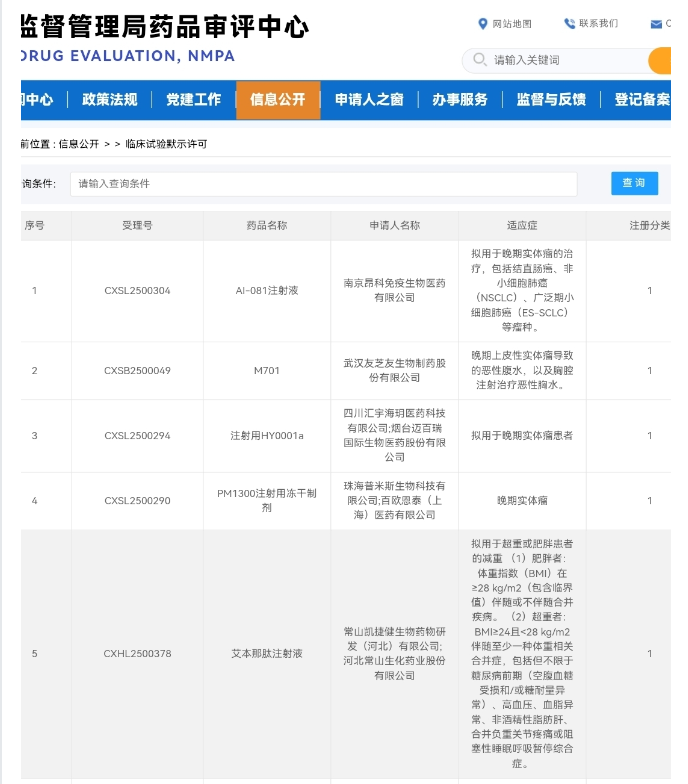This screenshot has height=784, width=688.
Task: Click the contact us phone icon
Action: click(x=569, y=24)
